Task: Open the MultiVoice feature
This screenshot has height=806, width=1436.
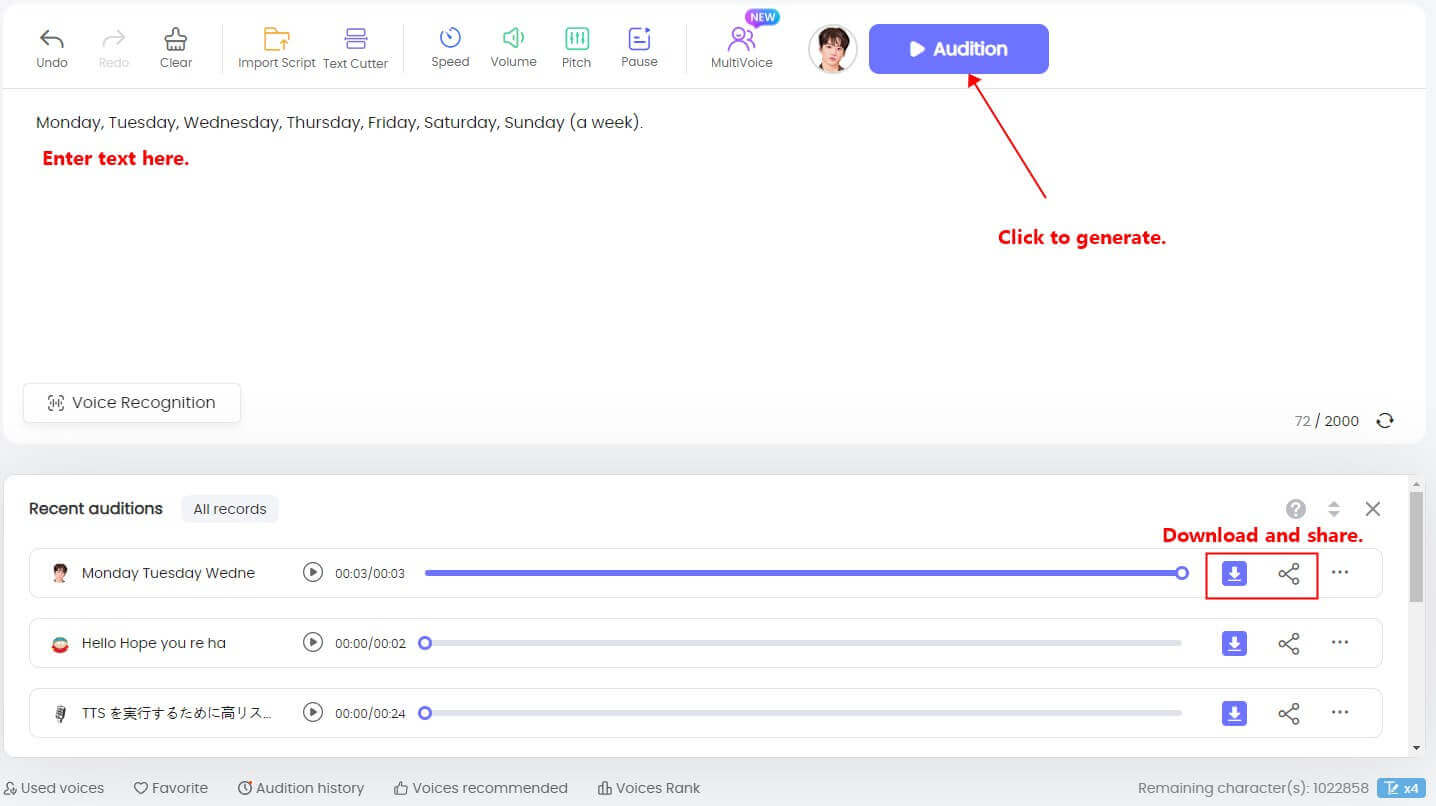Action: [742, 48]
